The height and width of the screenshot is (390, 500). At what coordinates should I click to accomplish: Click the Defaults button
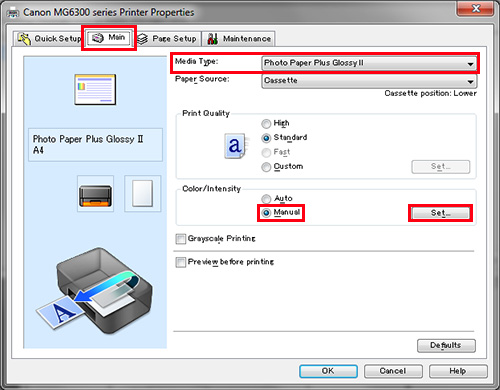coord(446,345)
